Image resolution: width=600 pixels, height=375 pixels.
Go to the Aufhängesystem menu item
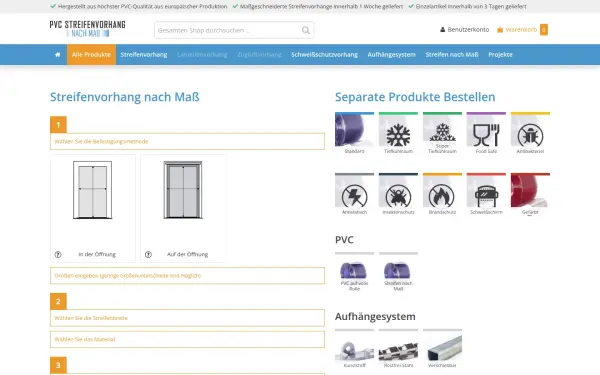click(x=391, y=55)
